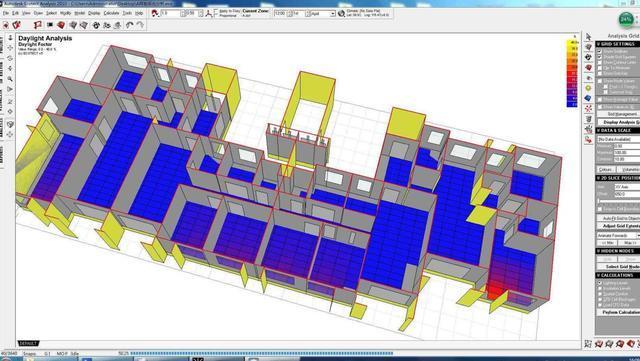640x361 pixels.
Task: Collapse the DATA & SCALE section
Action: [617, 130]
